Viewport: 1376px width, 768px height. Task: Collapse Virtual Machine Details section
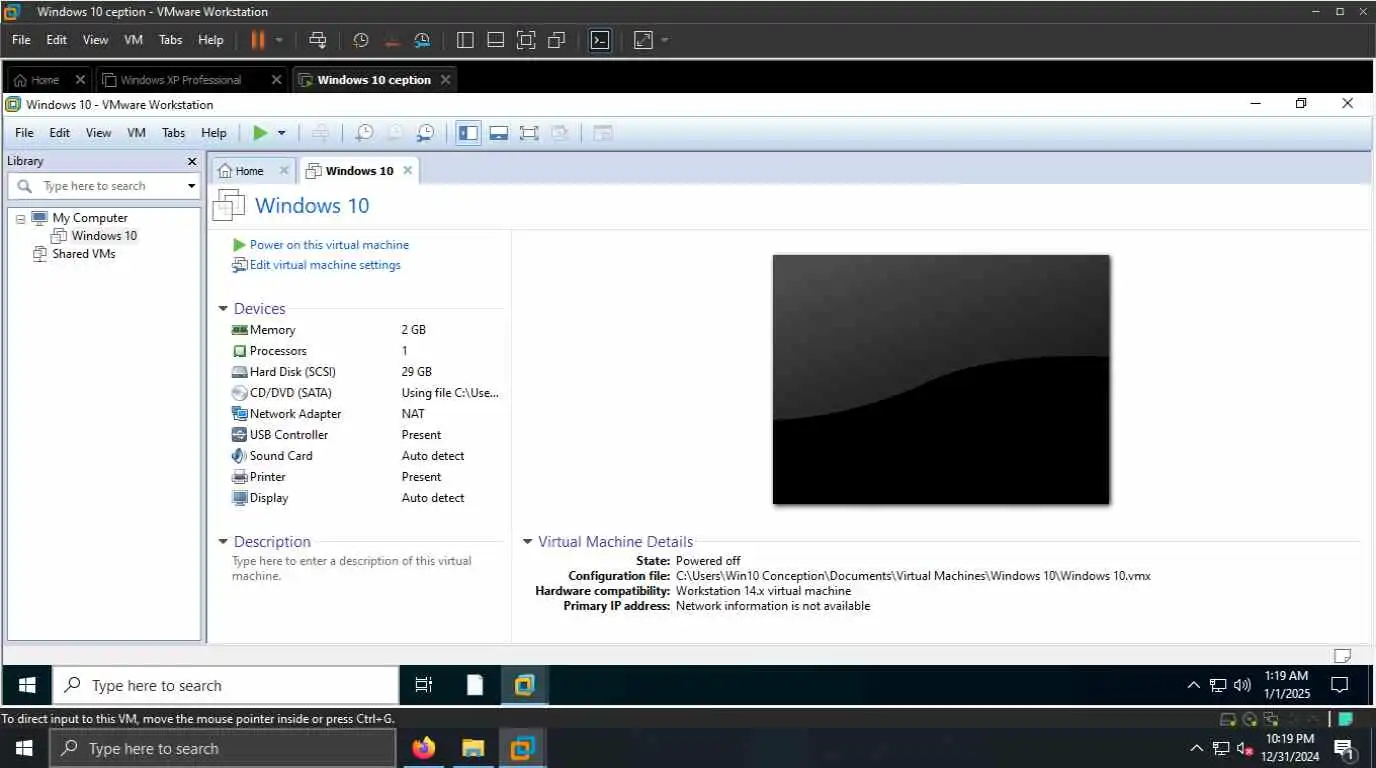point(527,542)
